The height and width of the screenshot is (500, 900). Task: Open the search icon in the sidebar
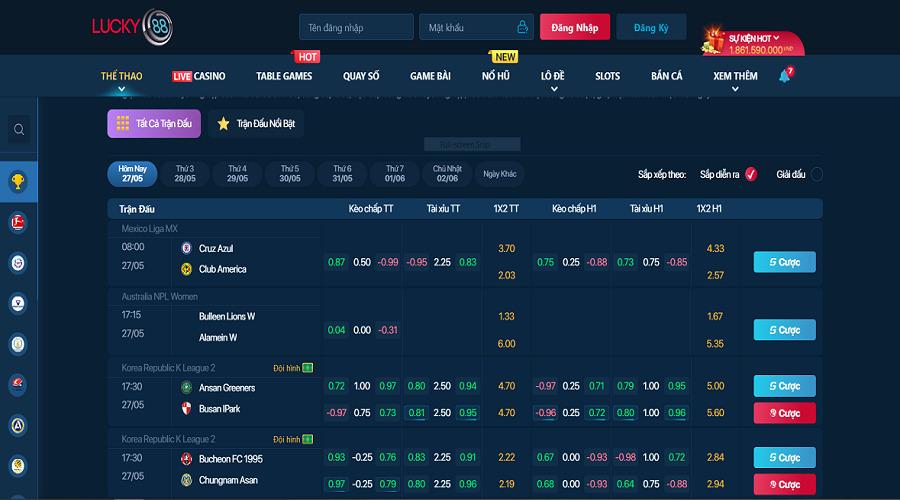(19, 130)
